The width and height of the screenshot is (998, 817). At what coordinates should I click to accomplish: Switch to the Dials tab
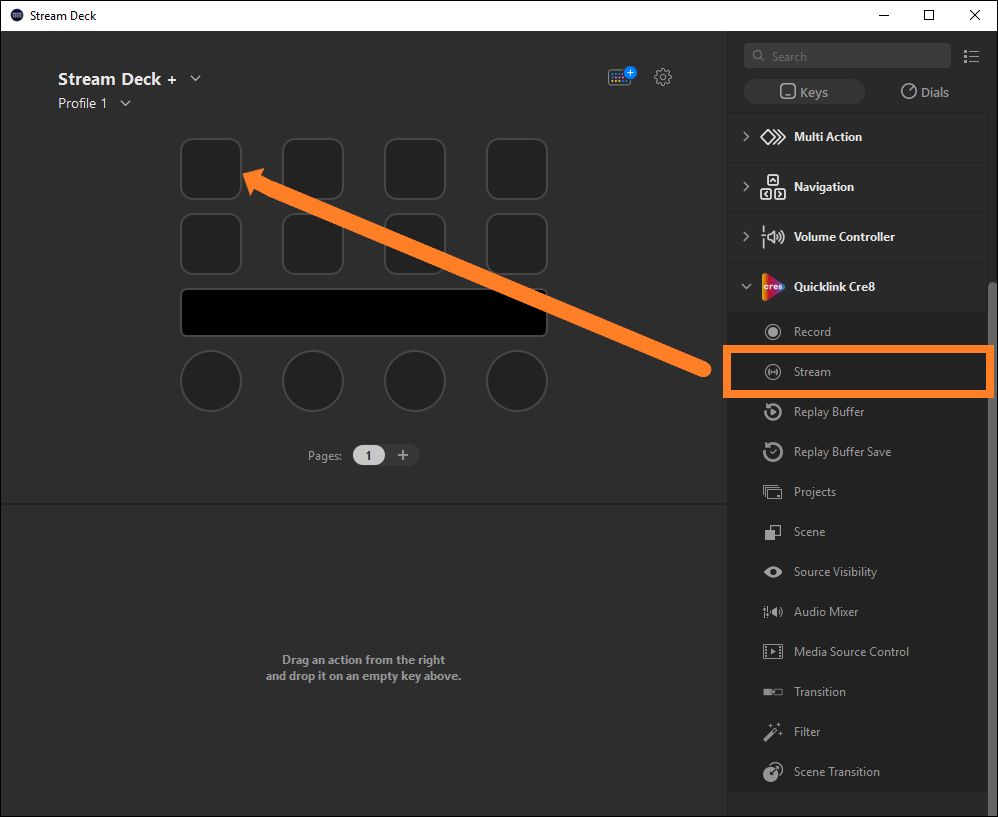[x=925, y=92]
